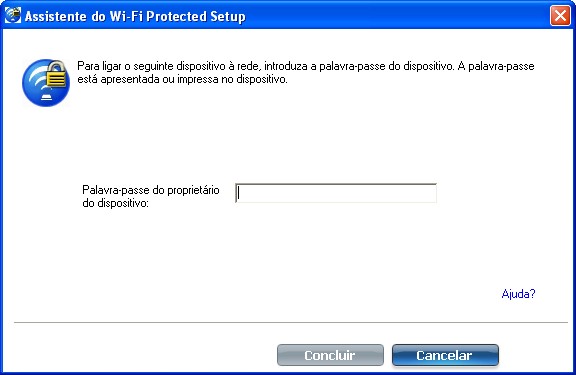Click the 'do dispositivo:' label line
576x375 pixels.
click(115, 203)
